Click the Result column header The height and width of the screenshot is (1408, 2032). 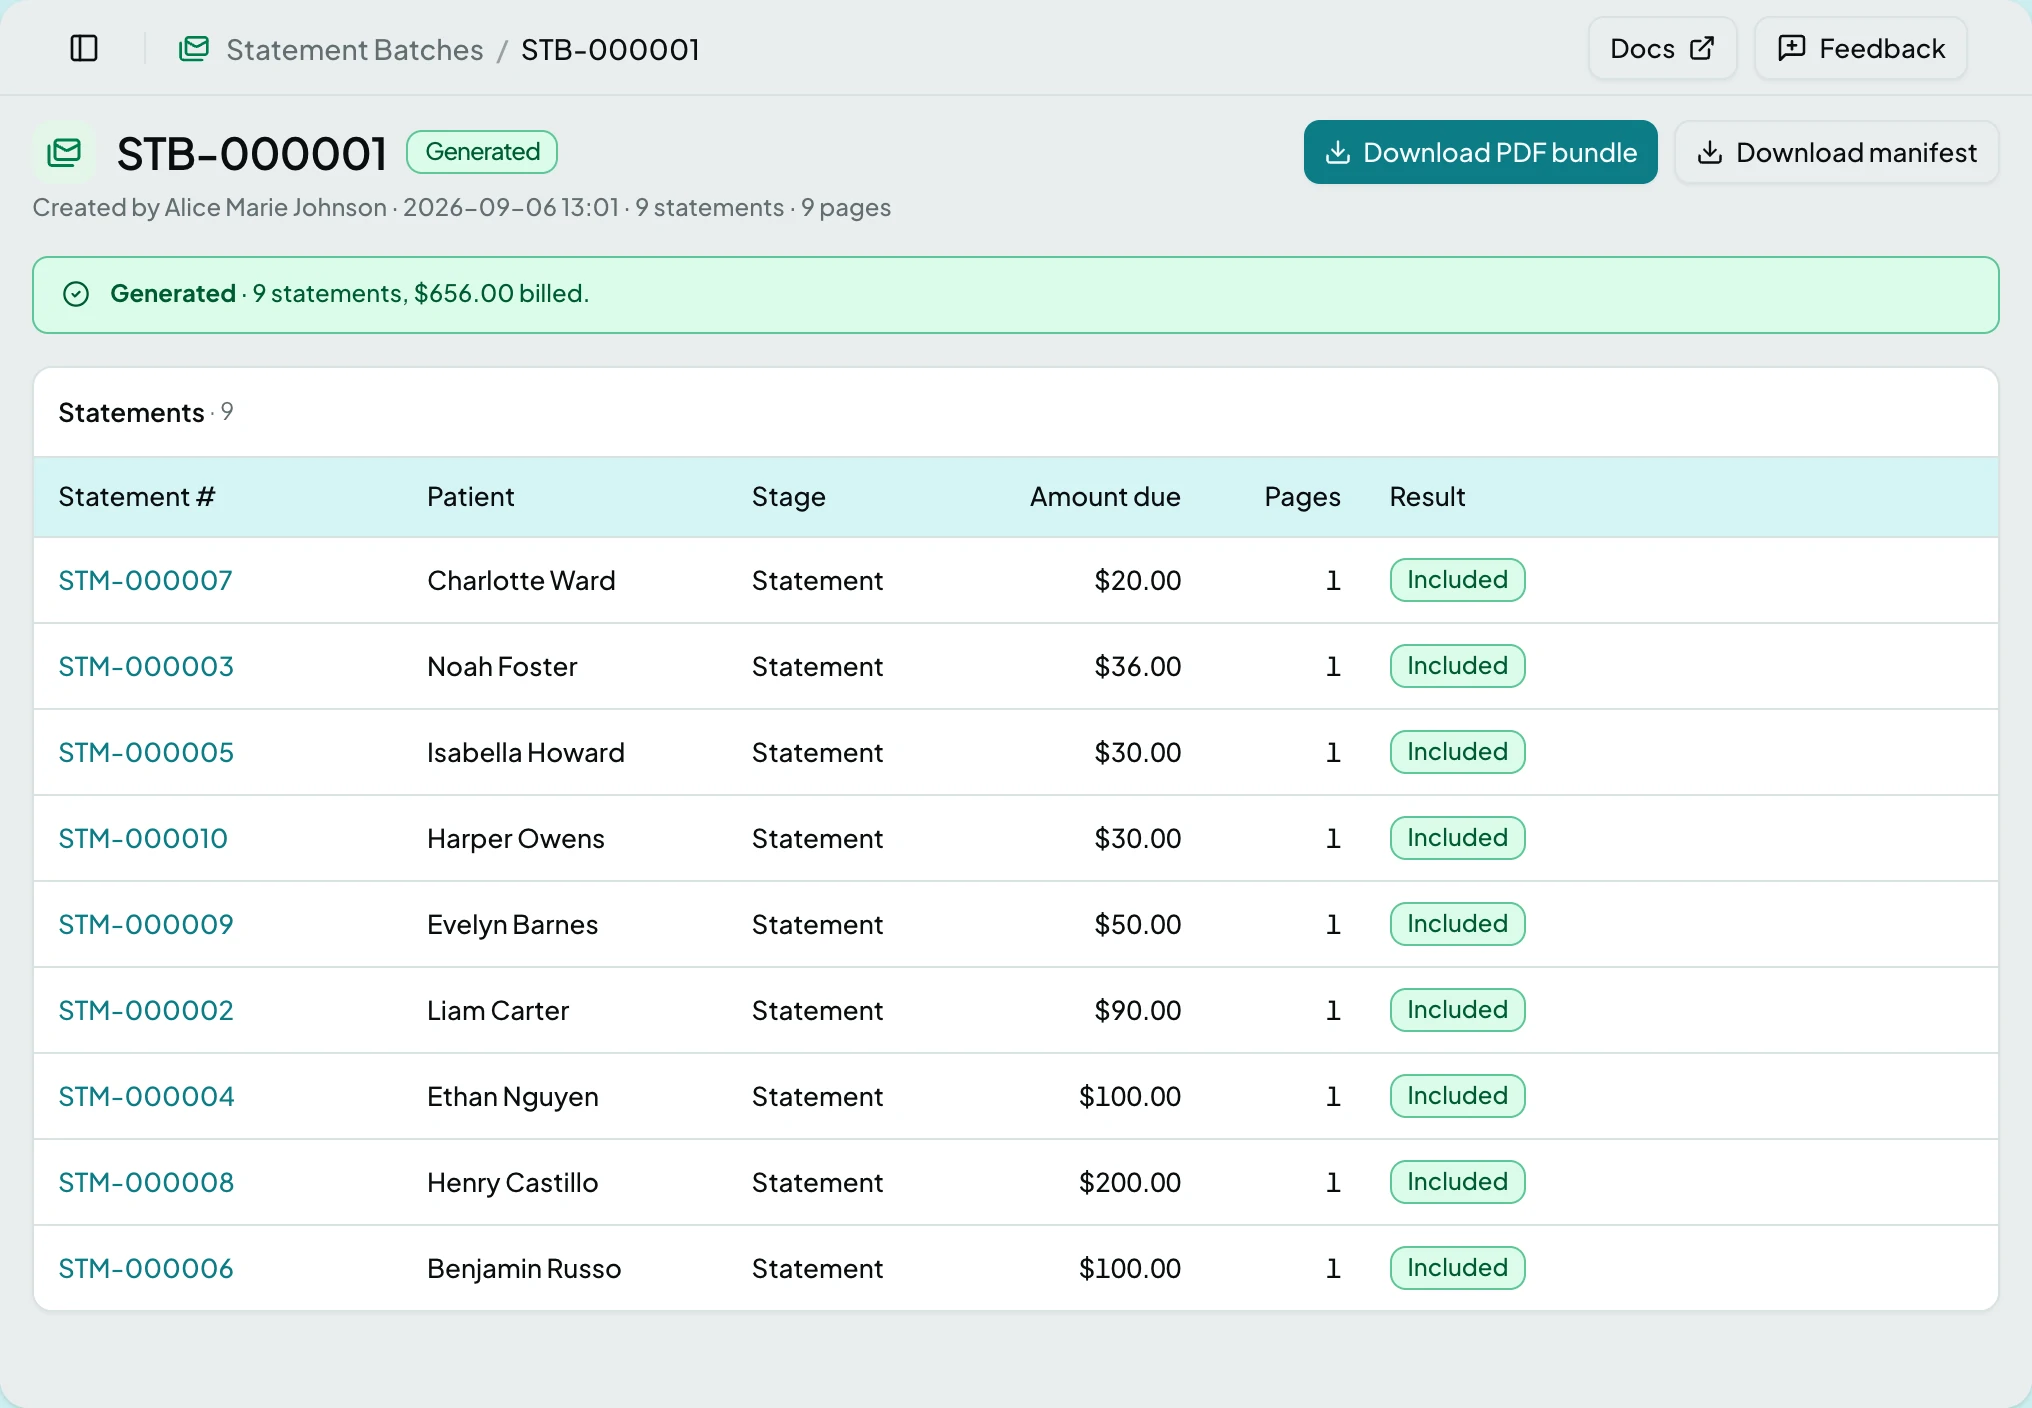click(x=1427, y=497)
